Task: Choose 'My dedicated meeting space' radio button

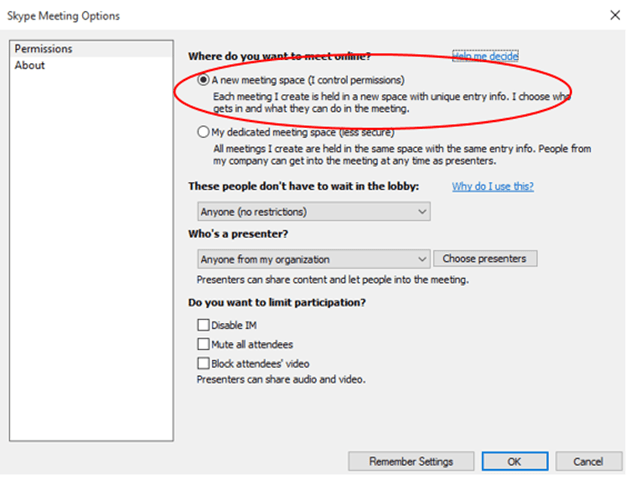Action: (x=203, y=132)
